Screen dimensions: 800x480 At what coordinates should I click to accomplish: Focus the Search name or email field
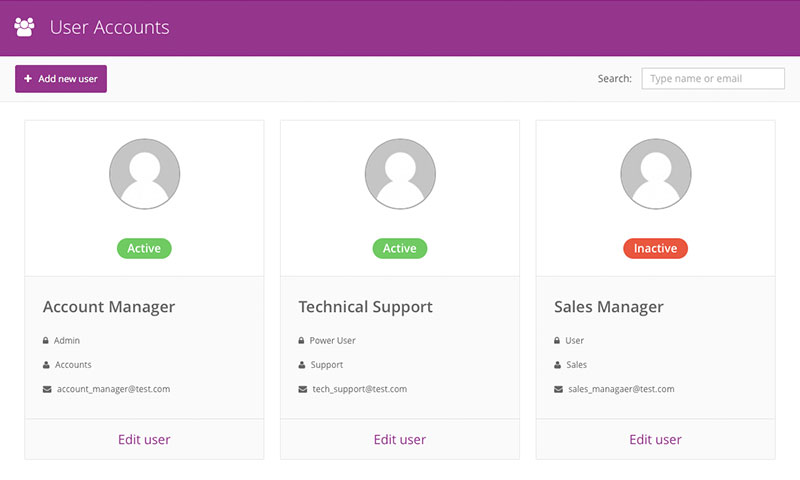(x=713, y=79)
